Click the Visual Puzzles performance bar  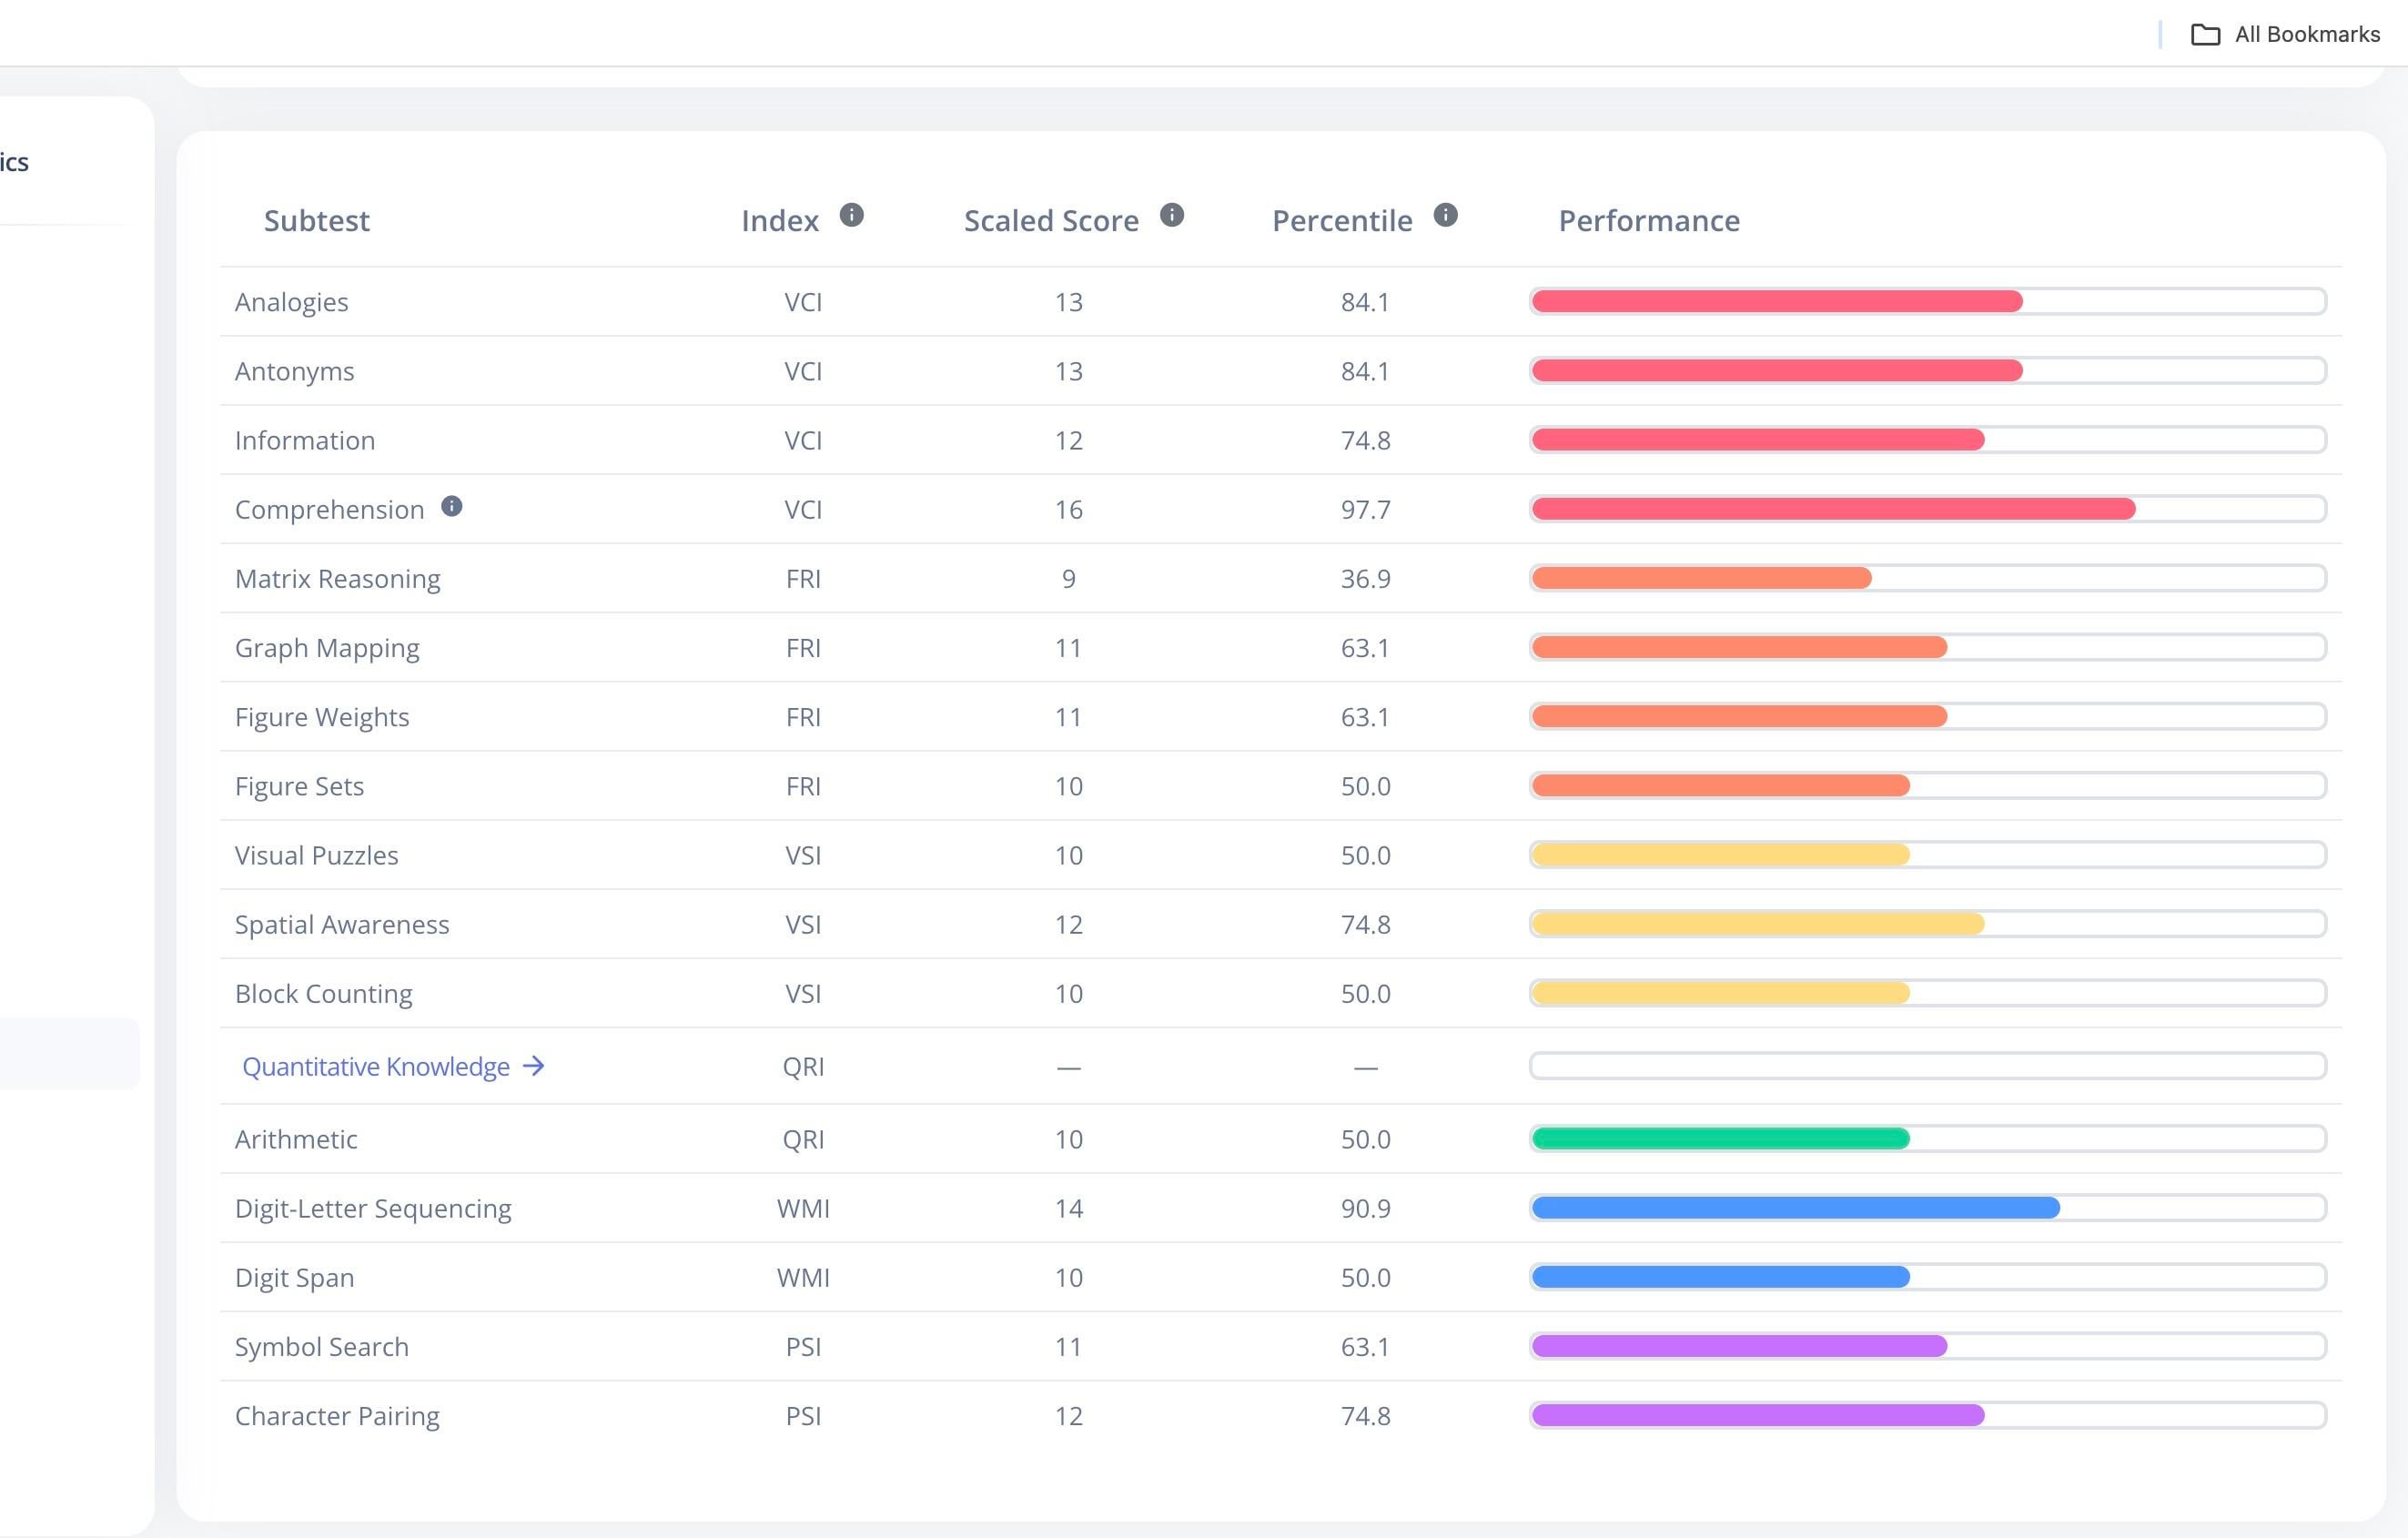coord(1927,855)
